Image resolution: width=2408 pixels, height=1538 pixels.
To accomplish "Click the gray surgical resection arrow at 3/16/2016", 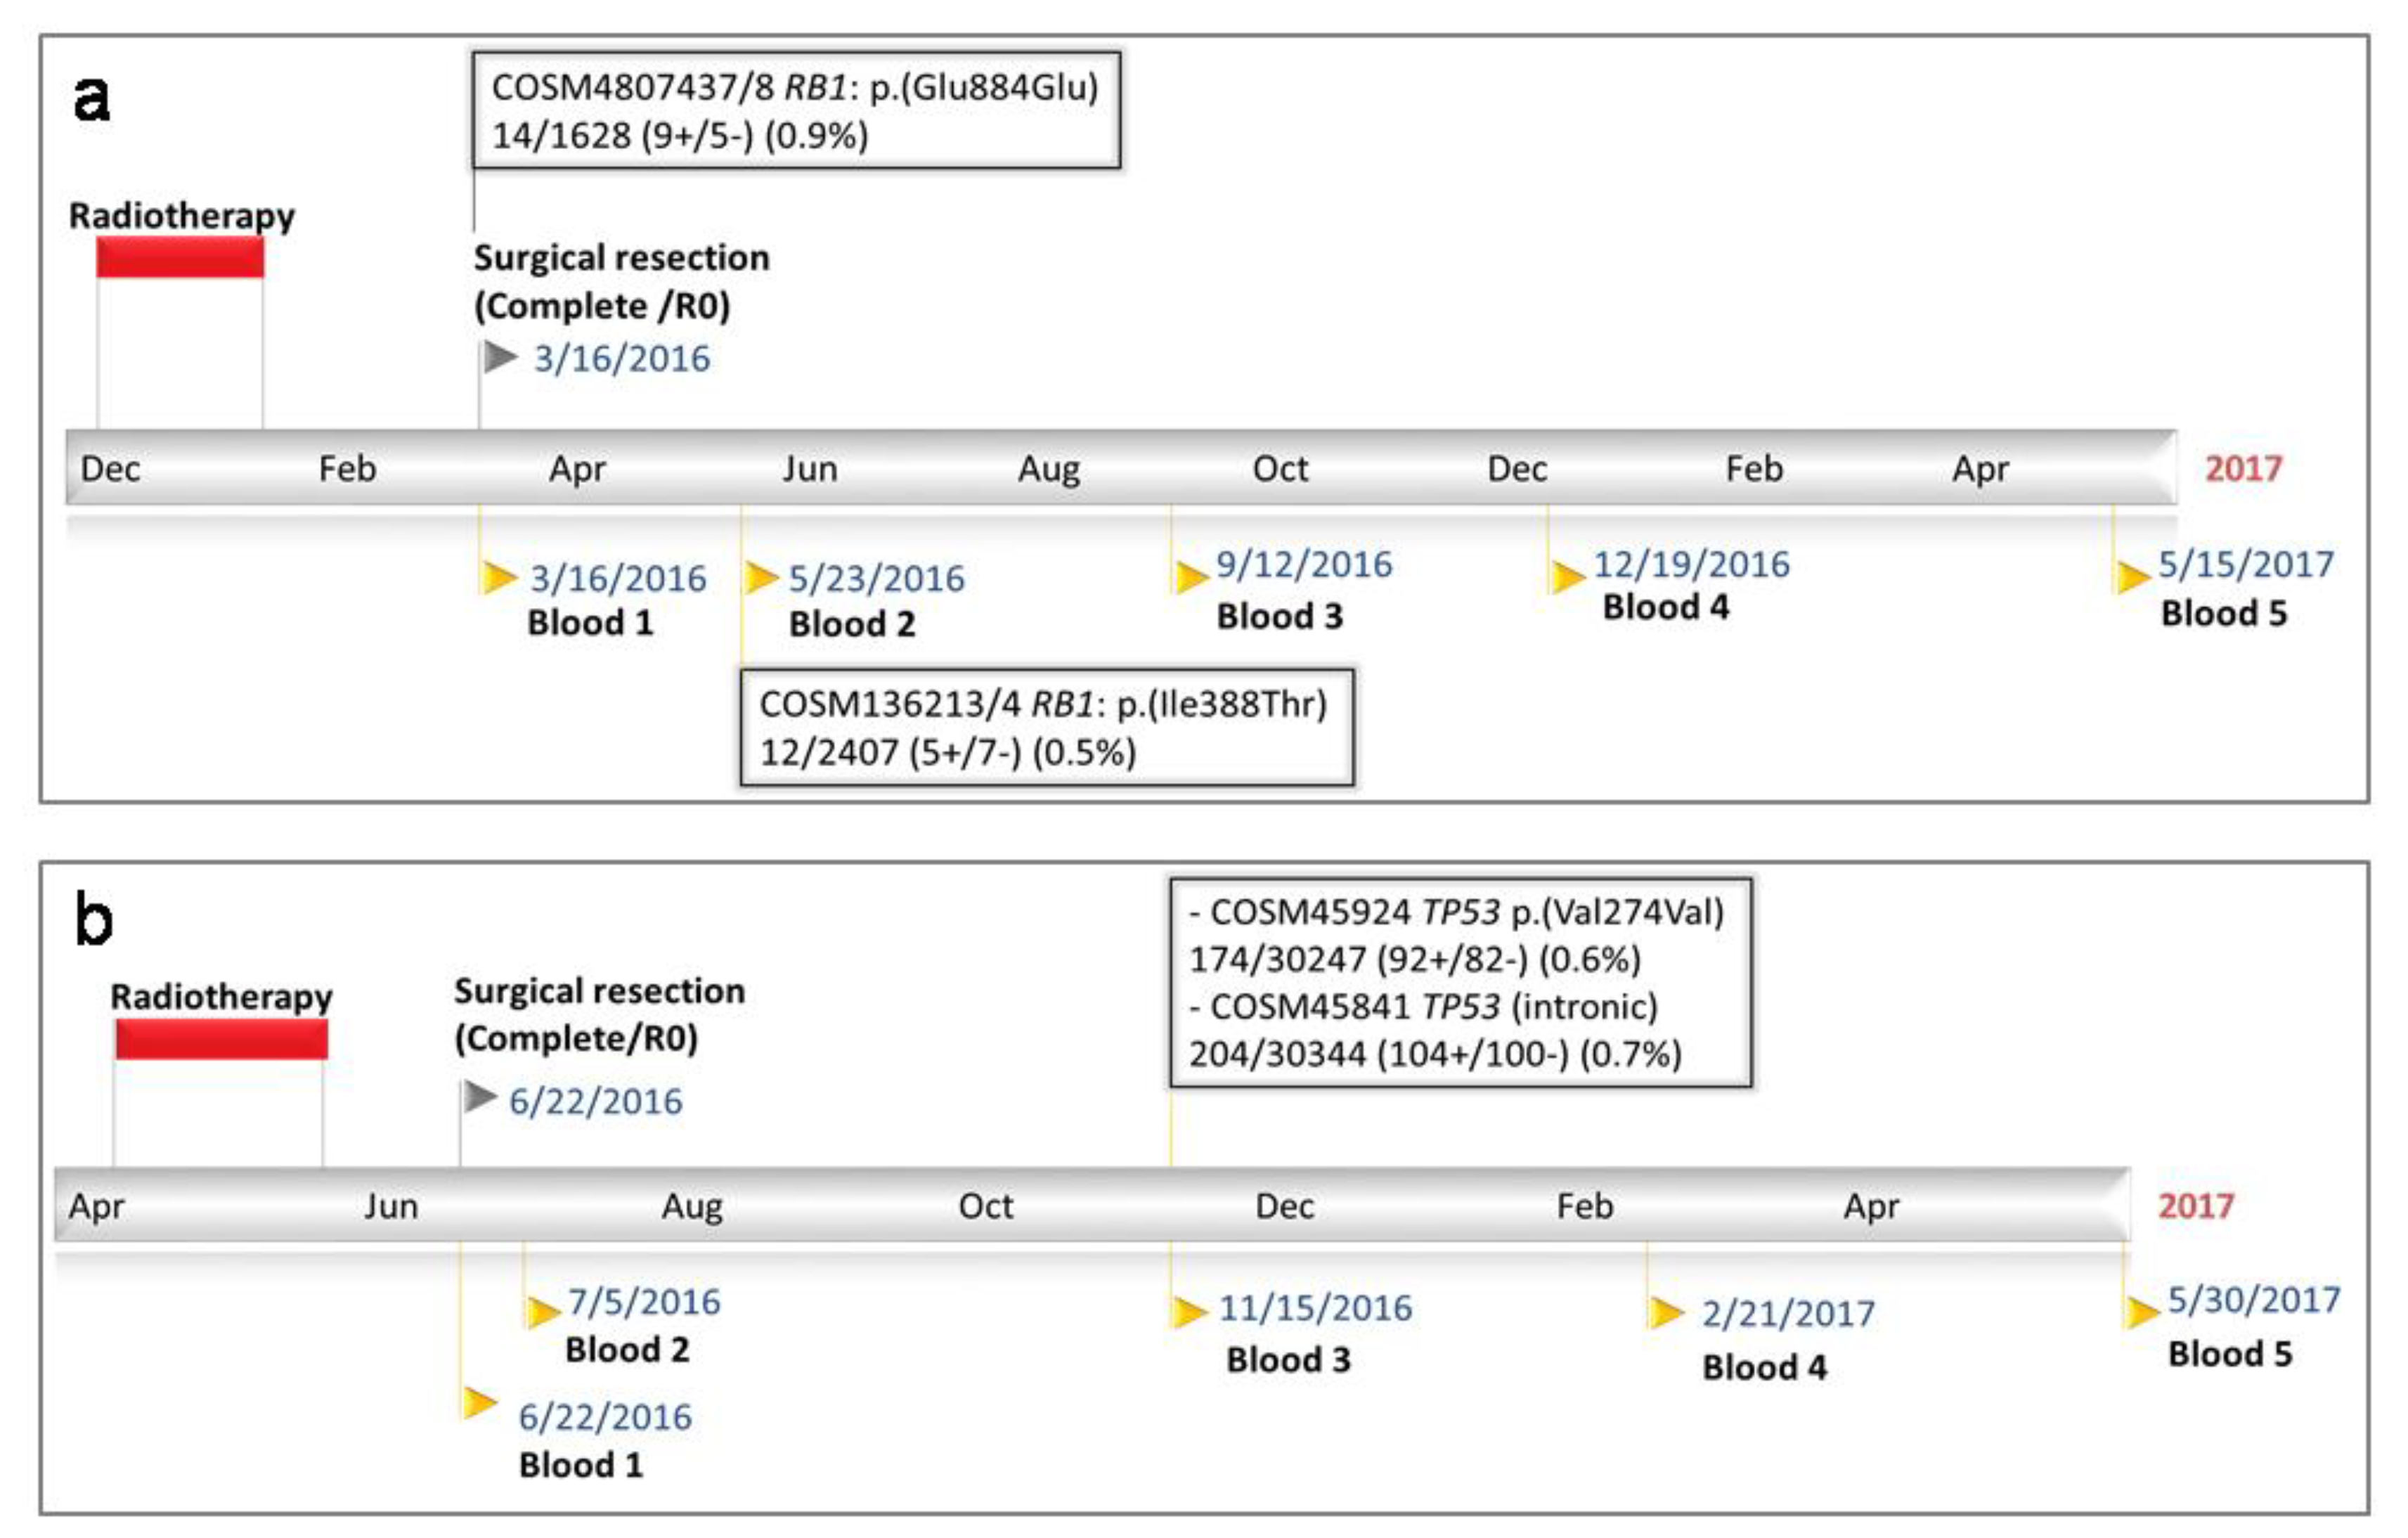I will coord(500,356).
